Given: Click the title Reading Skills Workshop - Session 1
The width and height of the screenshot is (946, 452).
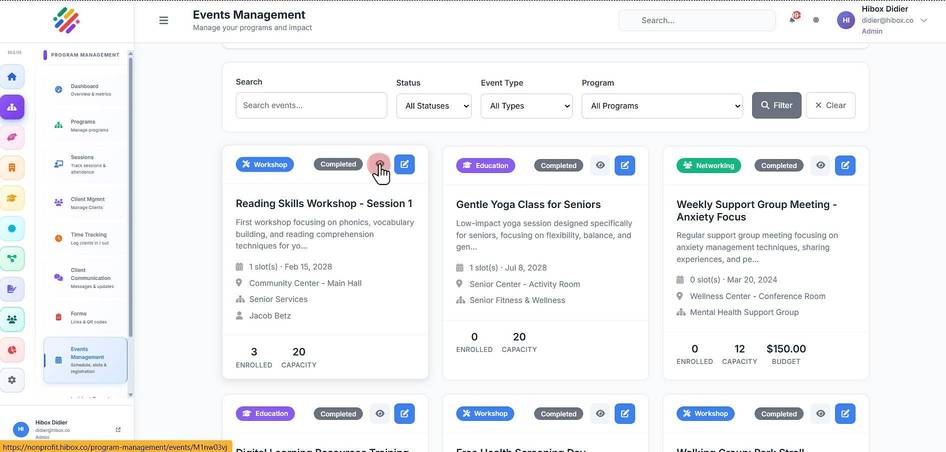Looking at the screenshot, I should click(x=324, y=203).
